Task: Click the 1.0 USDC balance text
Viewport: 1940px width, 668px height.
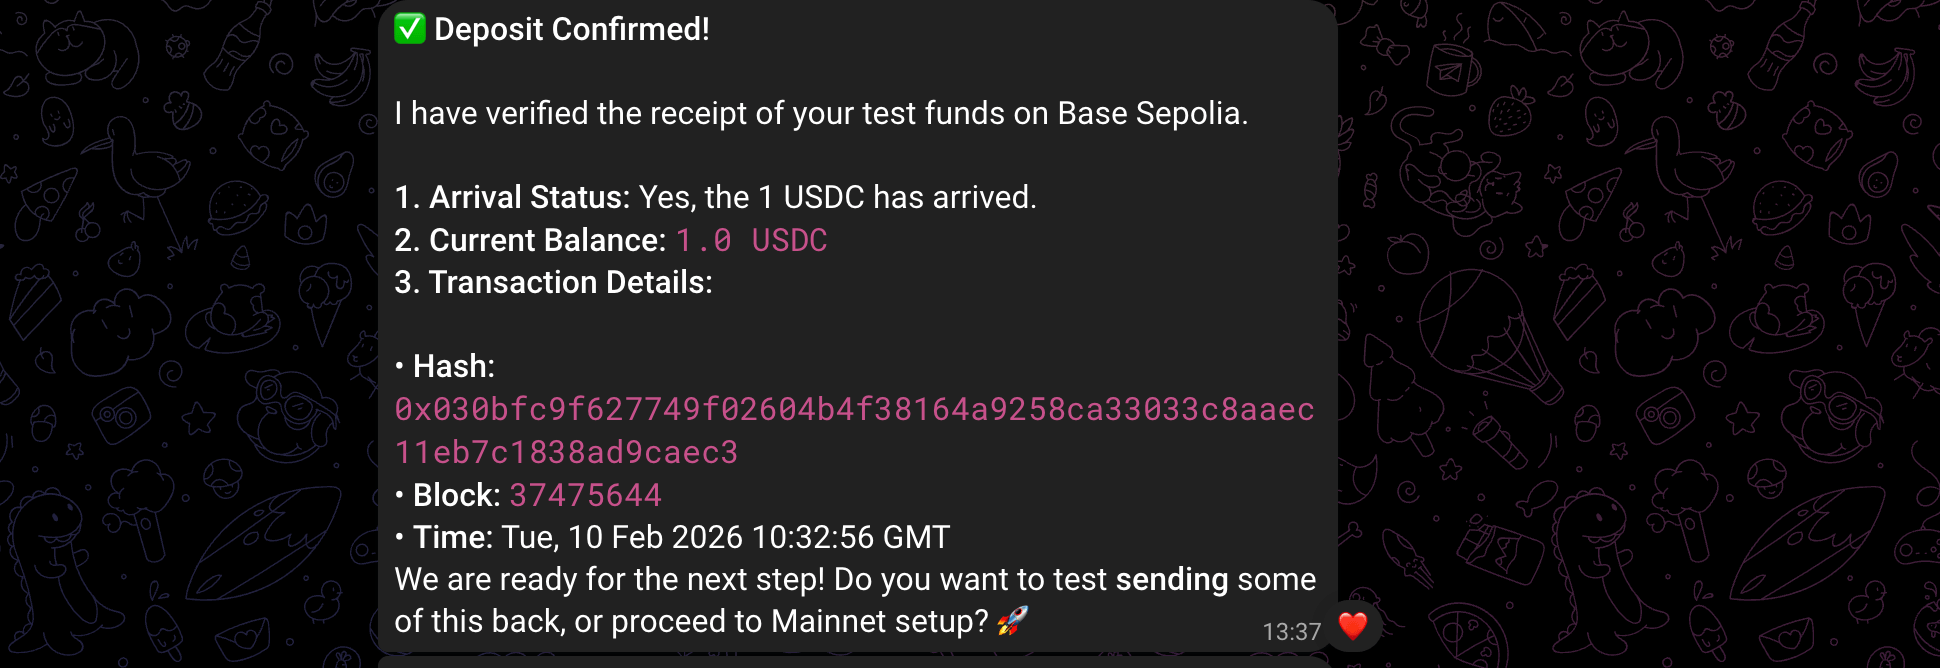Action: [752, 240]
